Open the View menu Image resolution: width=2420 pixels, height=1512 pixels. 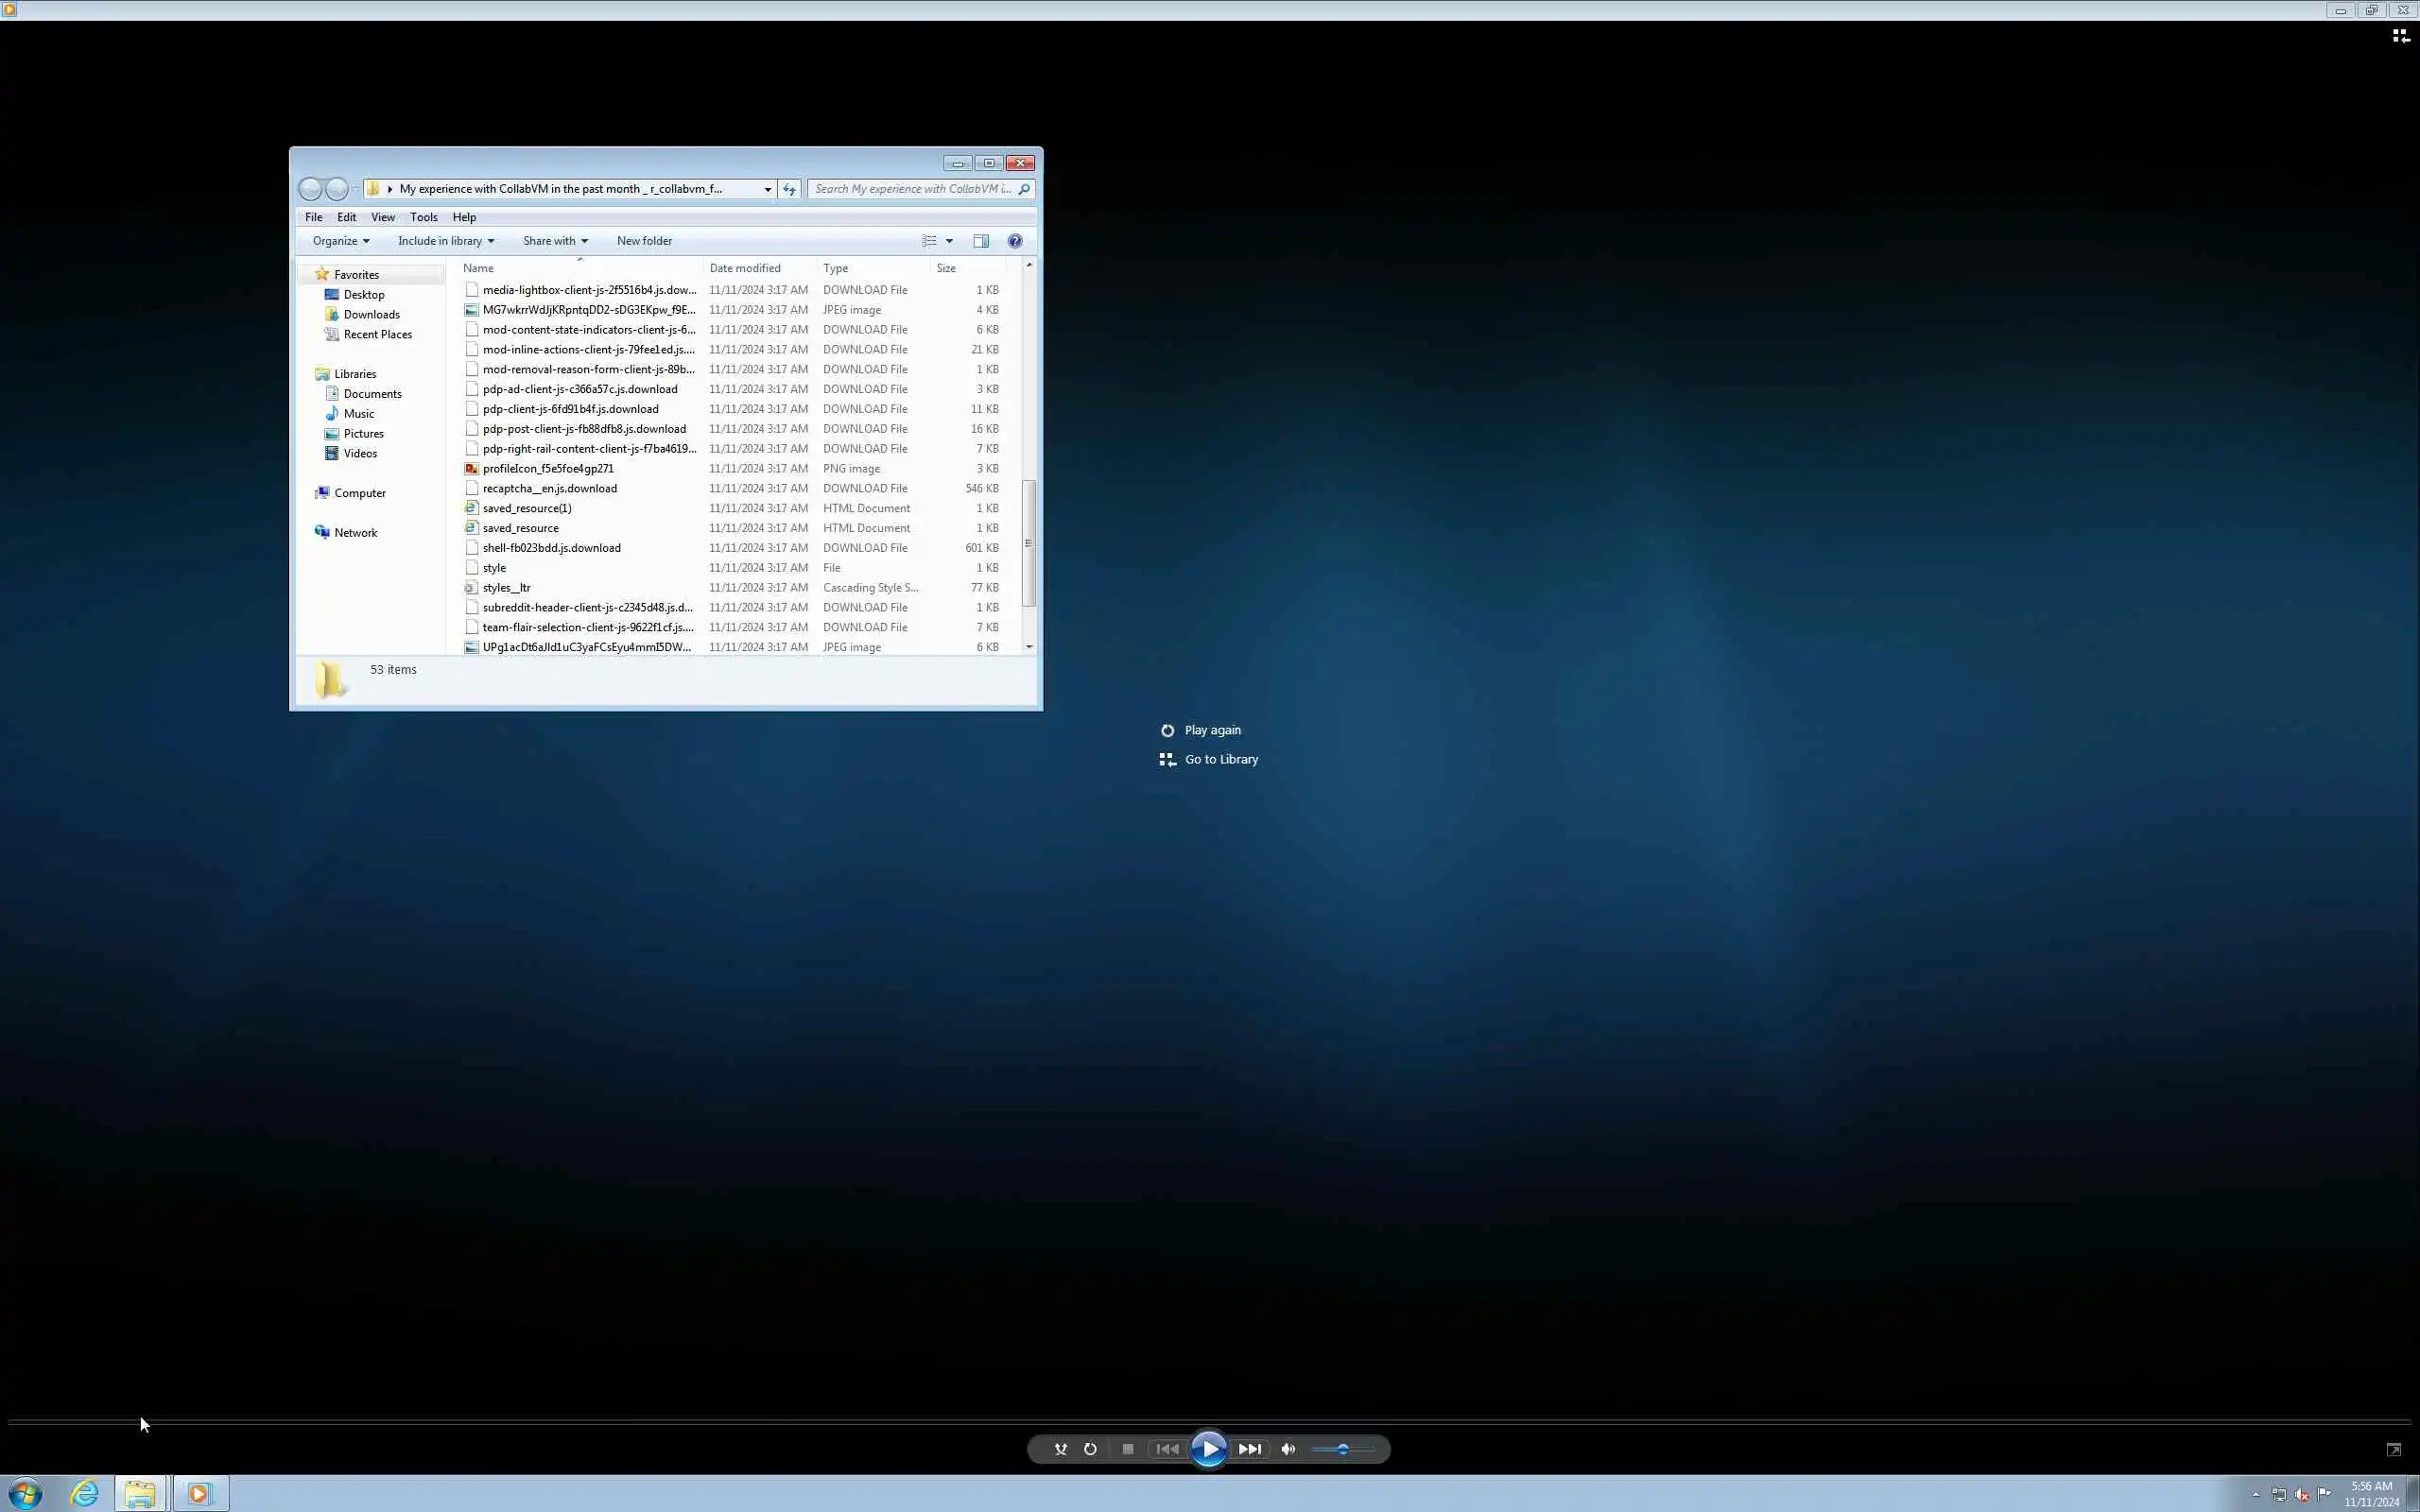pos(382,217)
